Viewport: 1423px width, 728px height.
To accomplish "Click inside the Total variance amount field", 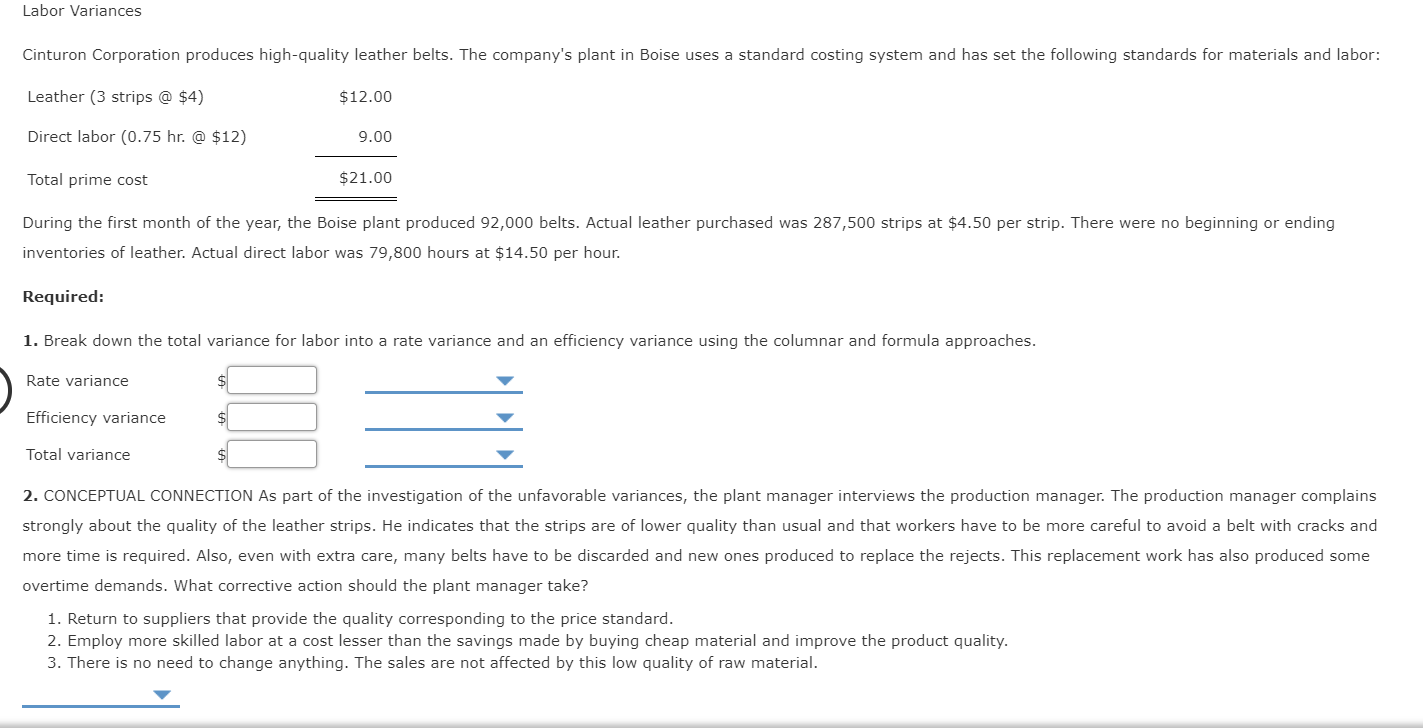I will click(271, 454).
